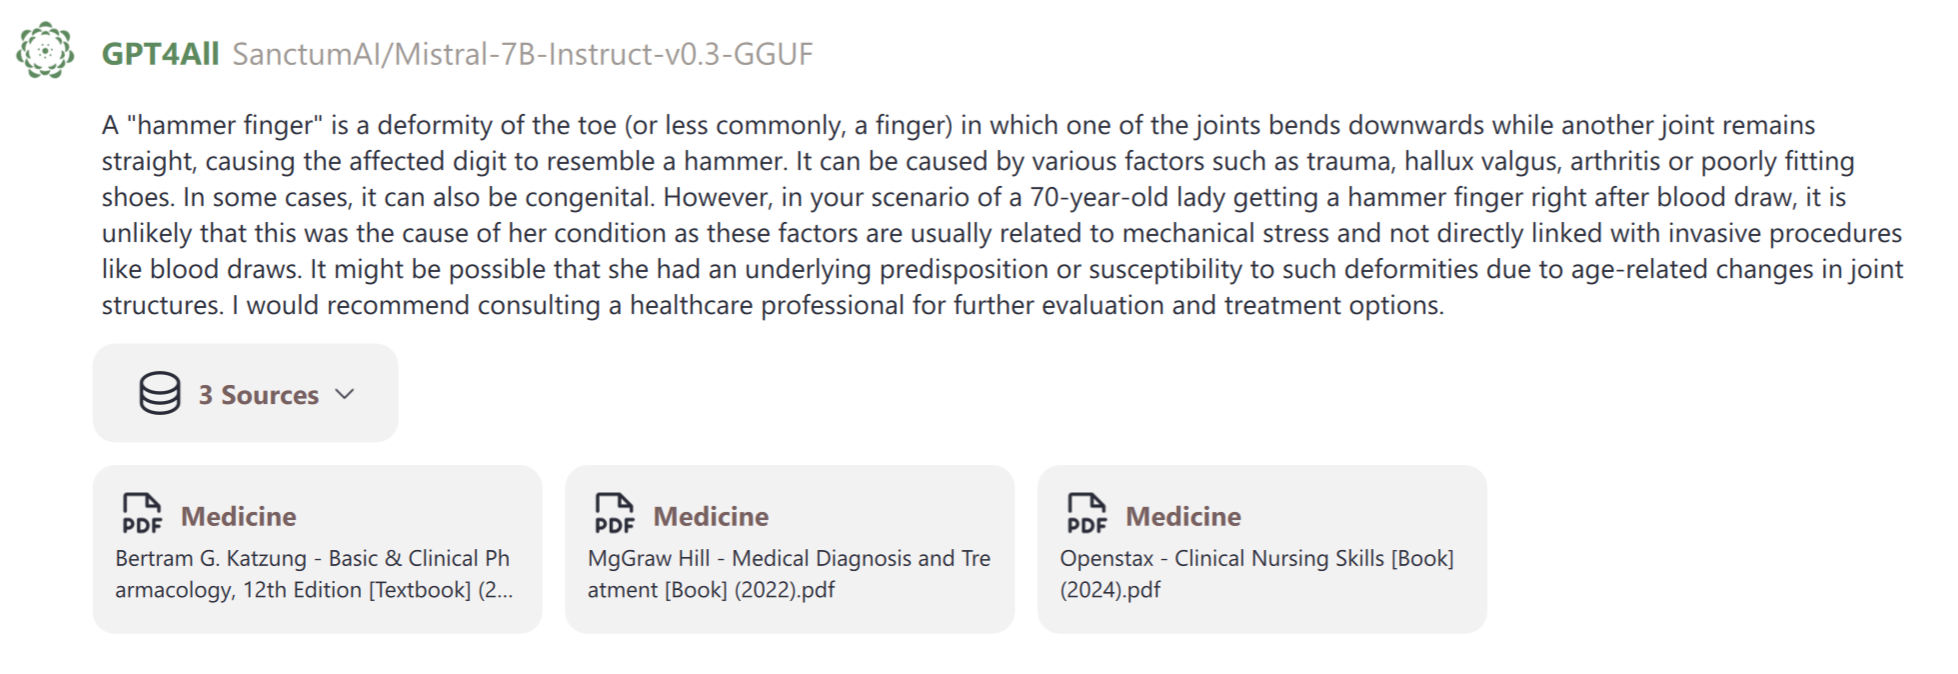Collapse sources using the chevron arrow
The height and width of the screenshot is (674, 1958).
345,394
